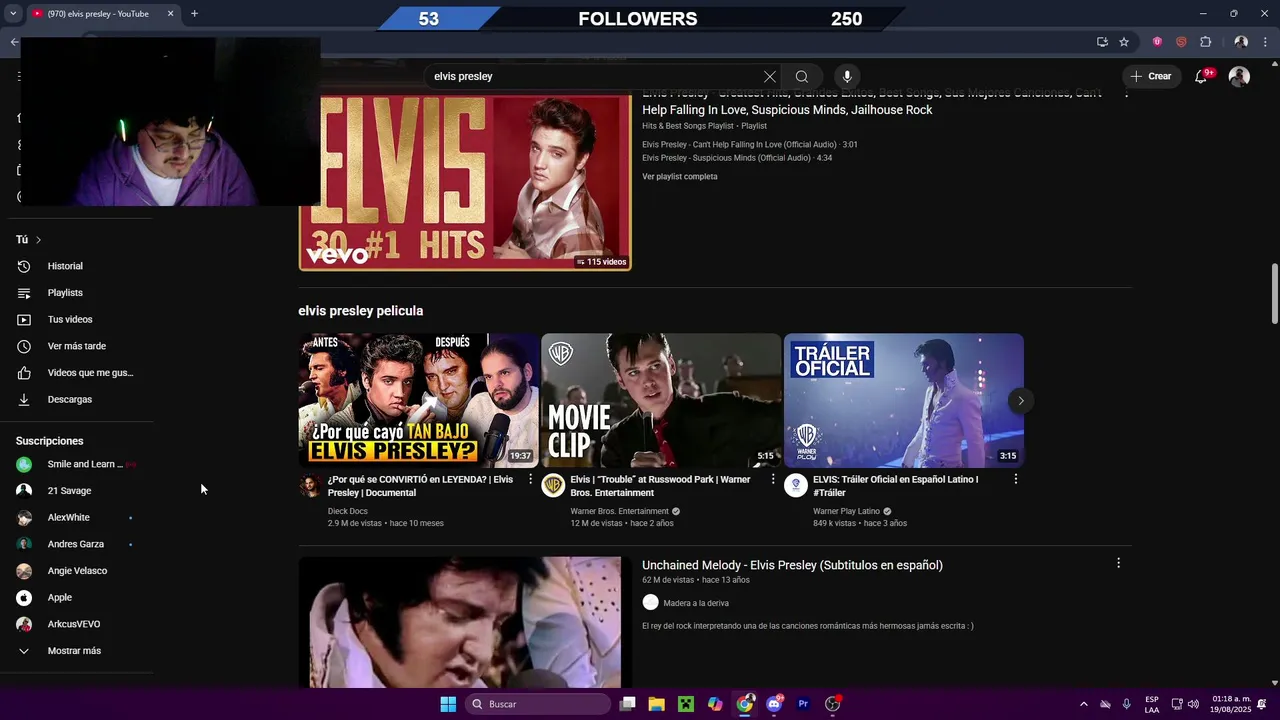This screenshot has width=1280, height=720.
Task: Open the ¿Por qué cayó tan bajo Elvis thumbnail
Action: [419, 400]
